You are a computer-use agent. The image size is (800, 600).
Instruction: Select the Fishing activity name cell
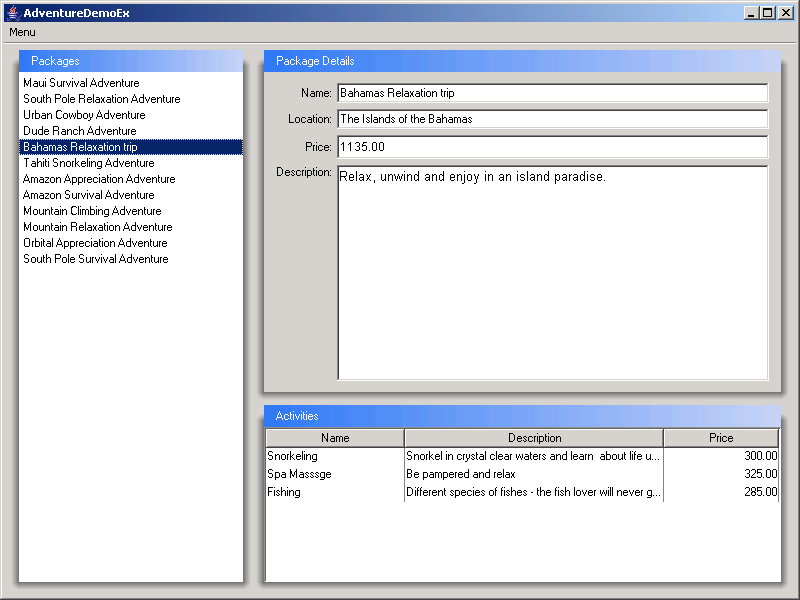(335, 492)
